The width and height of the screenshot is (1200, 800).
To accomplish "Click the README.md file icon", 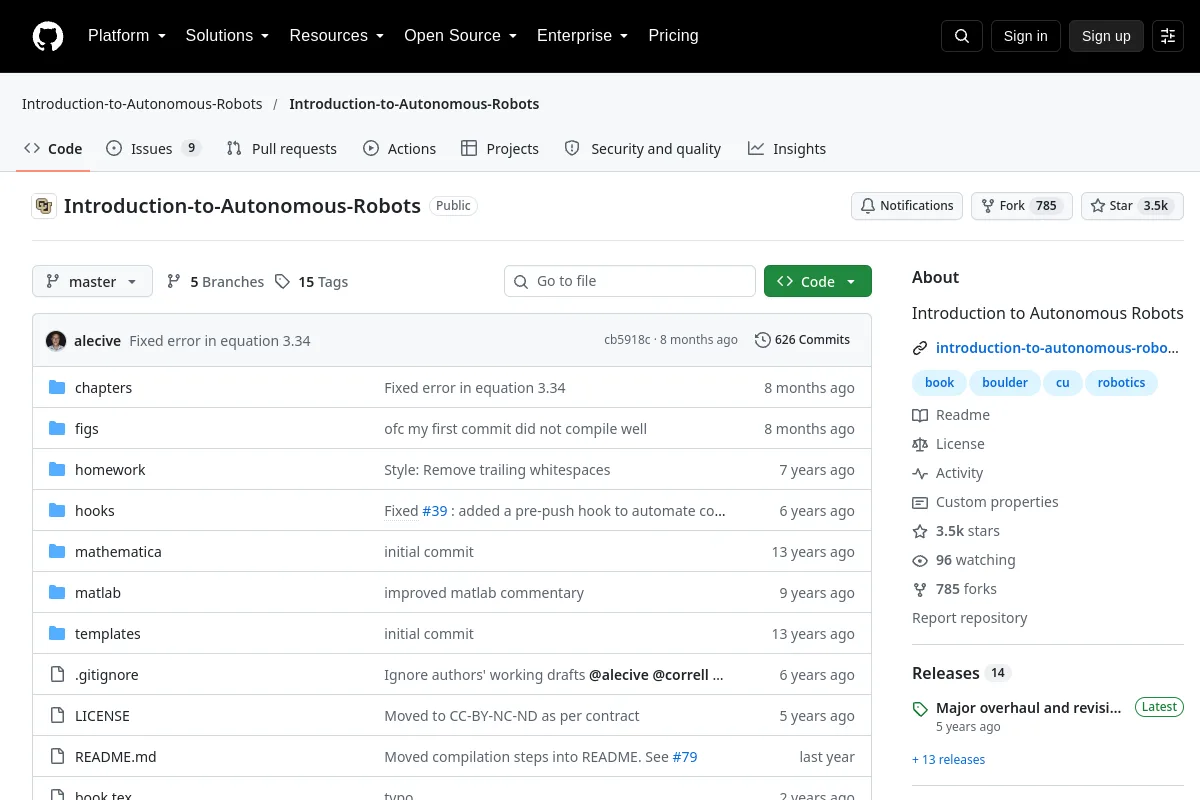I will point(57,757).
